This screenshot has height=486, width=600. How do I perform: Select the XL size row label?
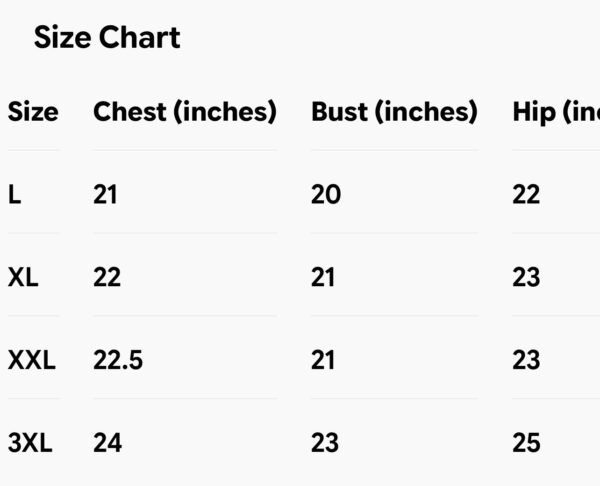[23, 277]
